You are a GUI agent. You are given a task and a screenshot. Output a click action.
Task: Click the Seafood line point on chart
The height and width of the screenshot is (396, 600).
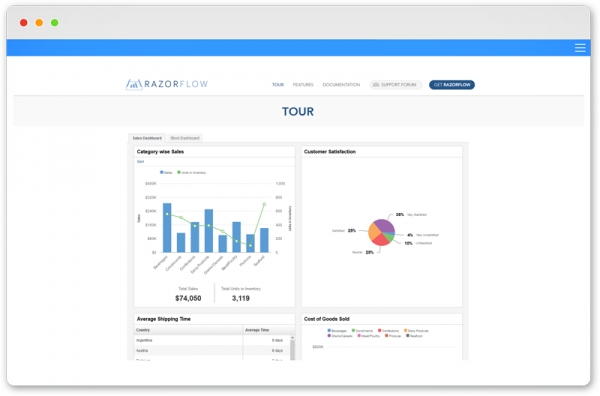[x=264, y=204]
